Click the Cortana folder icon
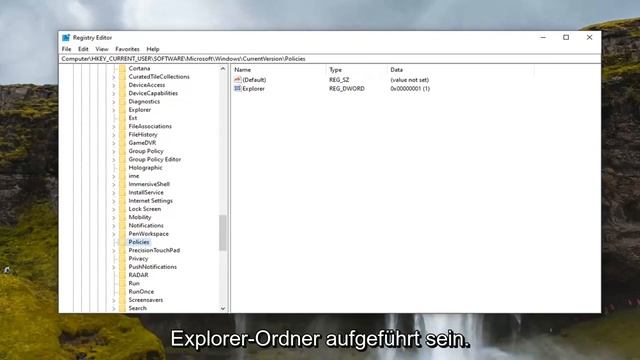Image resolution: width=640 pixels, height=360 pixels. click(122, 69)
